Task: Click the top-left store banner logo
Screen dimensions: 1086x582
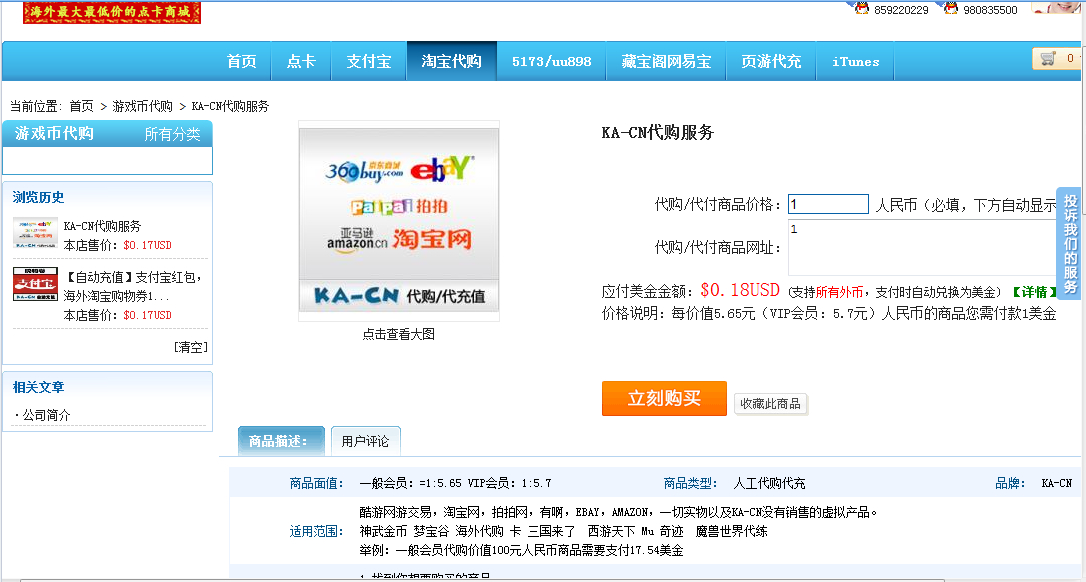Action: (x=112, y=12)
